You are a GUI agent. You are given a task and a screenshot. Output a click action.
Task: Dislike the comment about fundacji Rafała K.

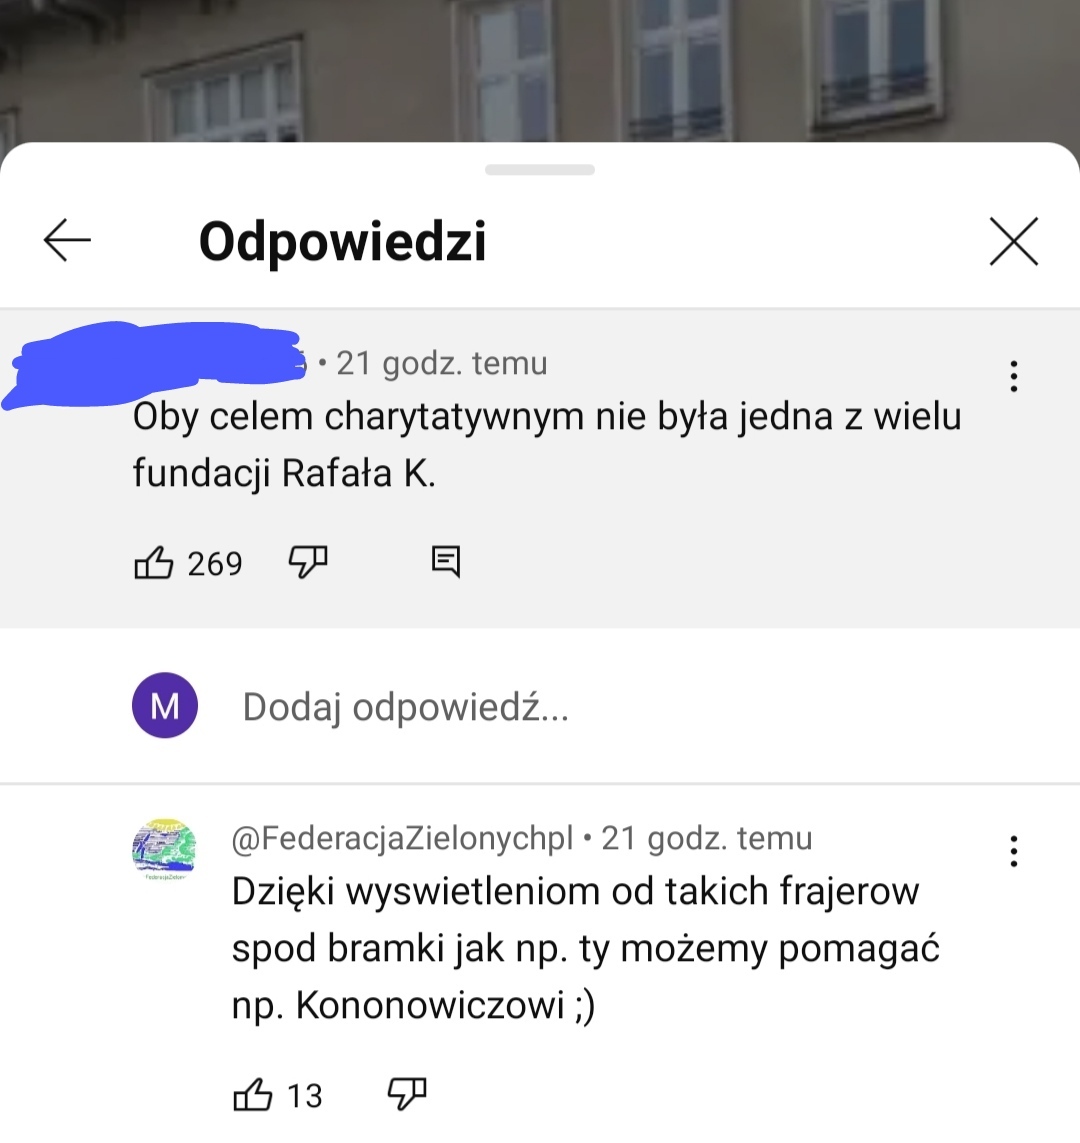pyautogui.click(x=308, y=563)
